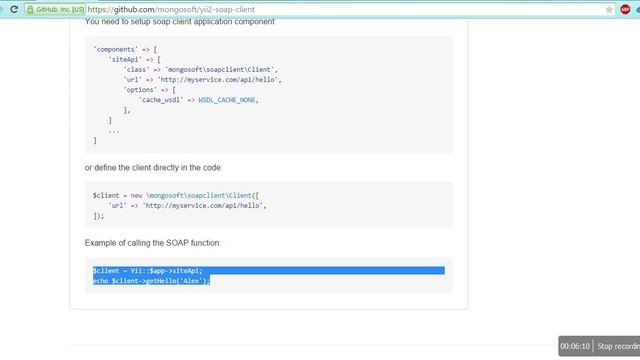Viewport: 640px width, 360px height.
Task: Click the github.com URL in the address bar
Action: click(171, 9)
